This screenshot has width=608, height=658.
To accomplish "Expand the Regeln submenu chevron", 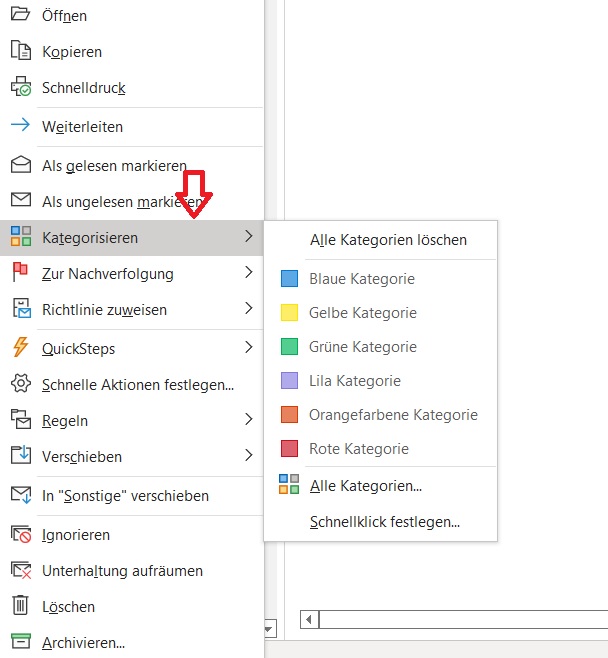I will (249, 419).
